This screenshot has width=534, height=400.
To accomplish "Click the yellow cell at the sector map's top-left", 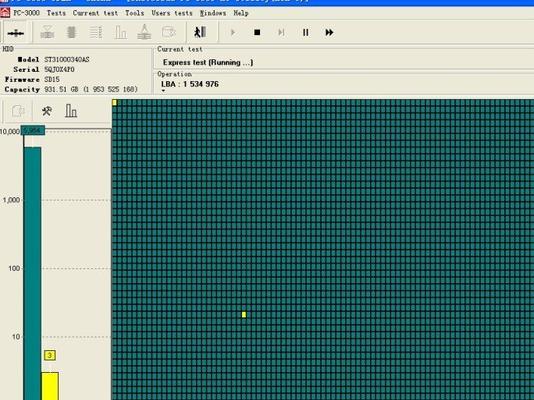I will click(115, 102).
